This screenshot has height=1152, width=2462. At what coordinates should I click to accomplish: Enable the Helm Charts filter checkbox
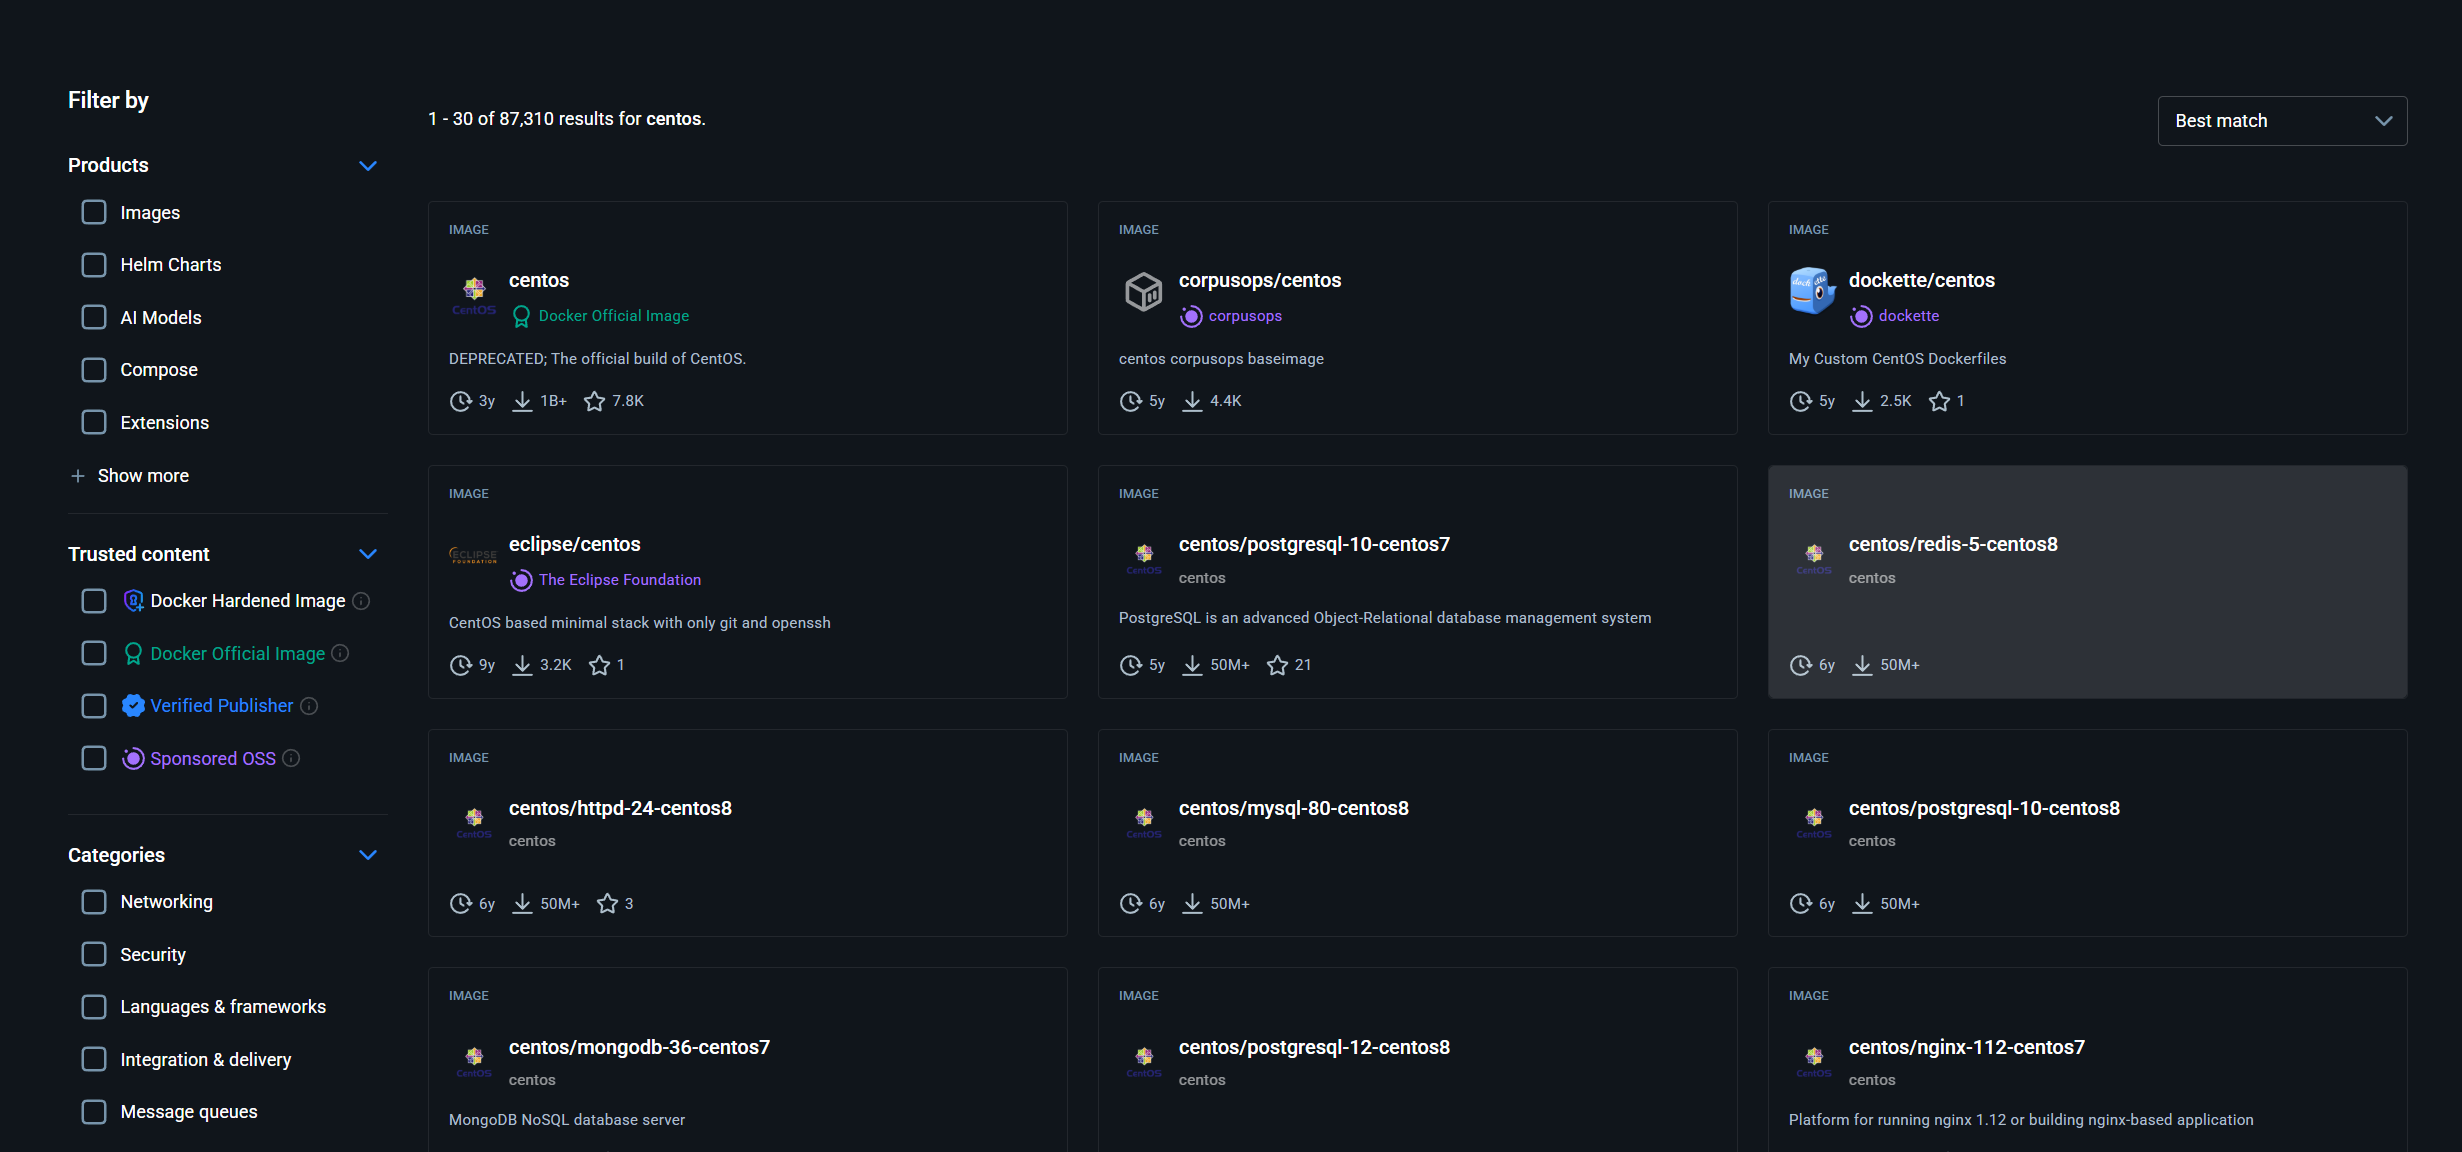tap(94, 265)
